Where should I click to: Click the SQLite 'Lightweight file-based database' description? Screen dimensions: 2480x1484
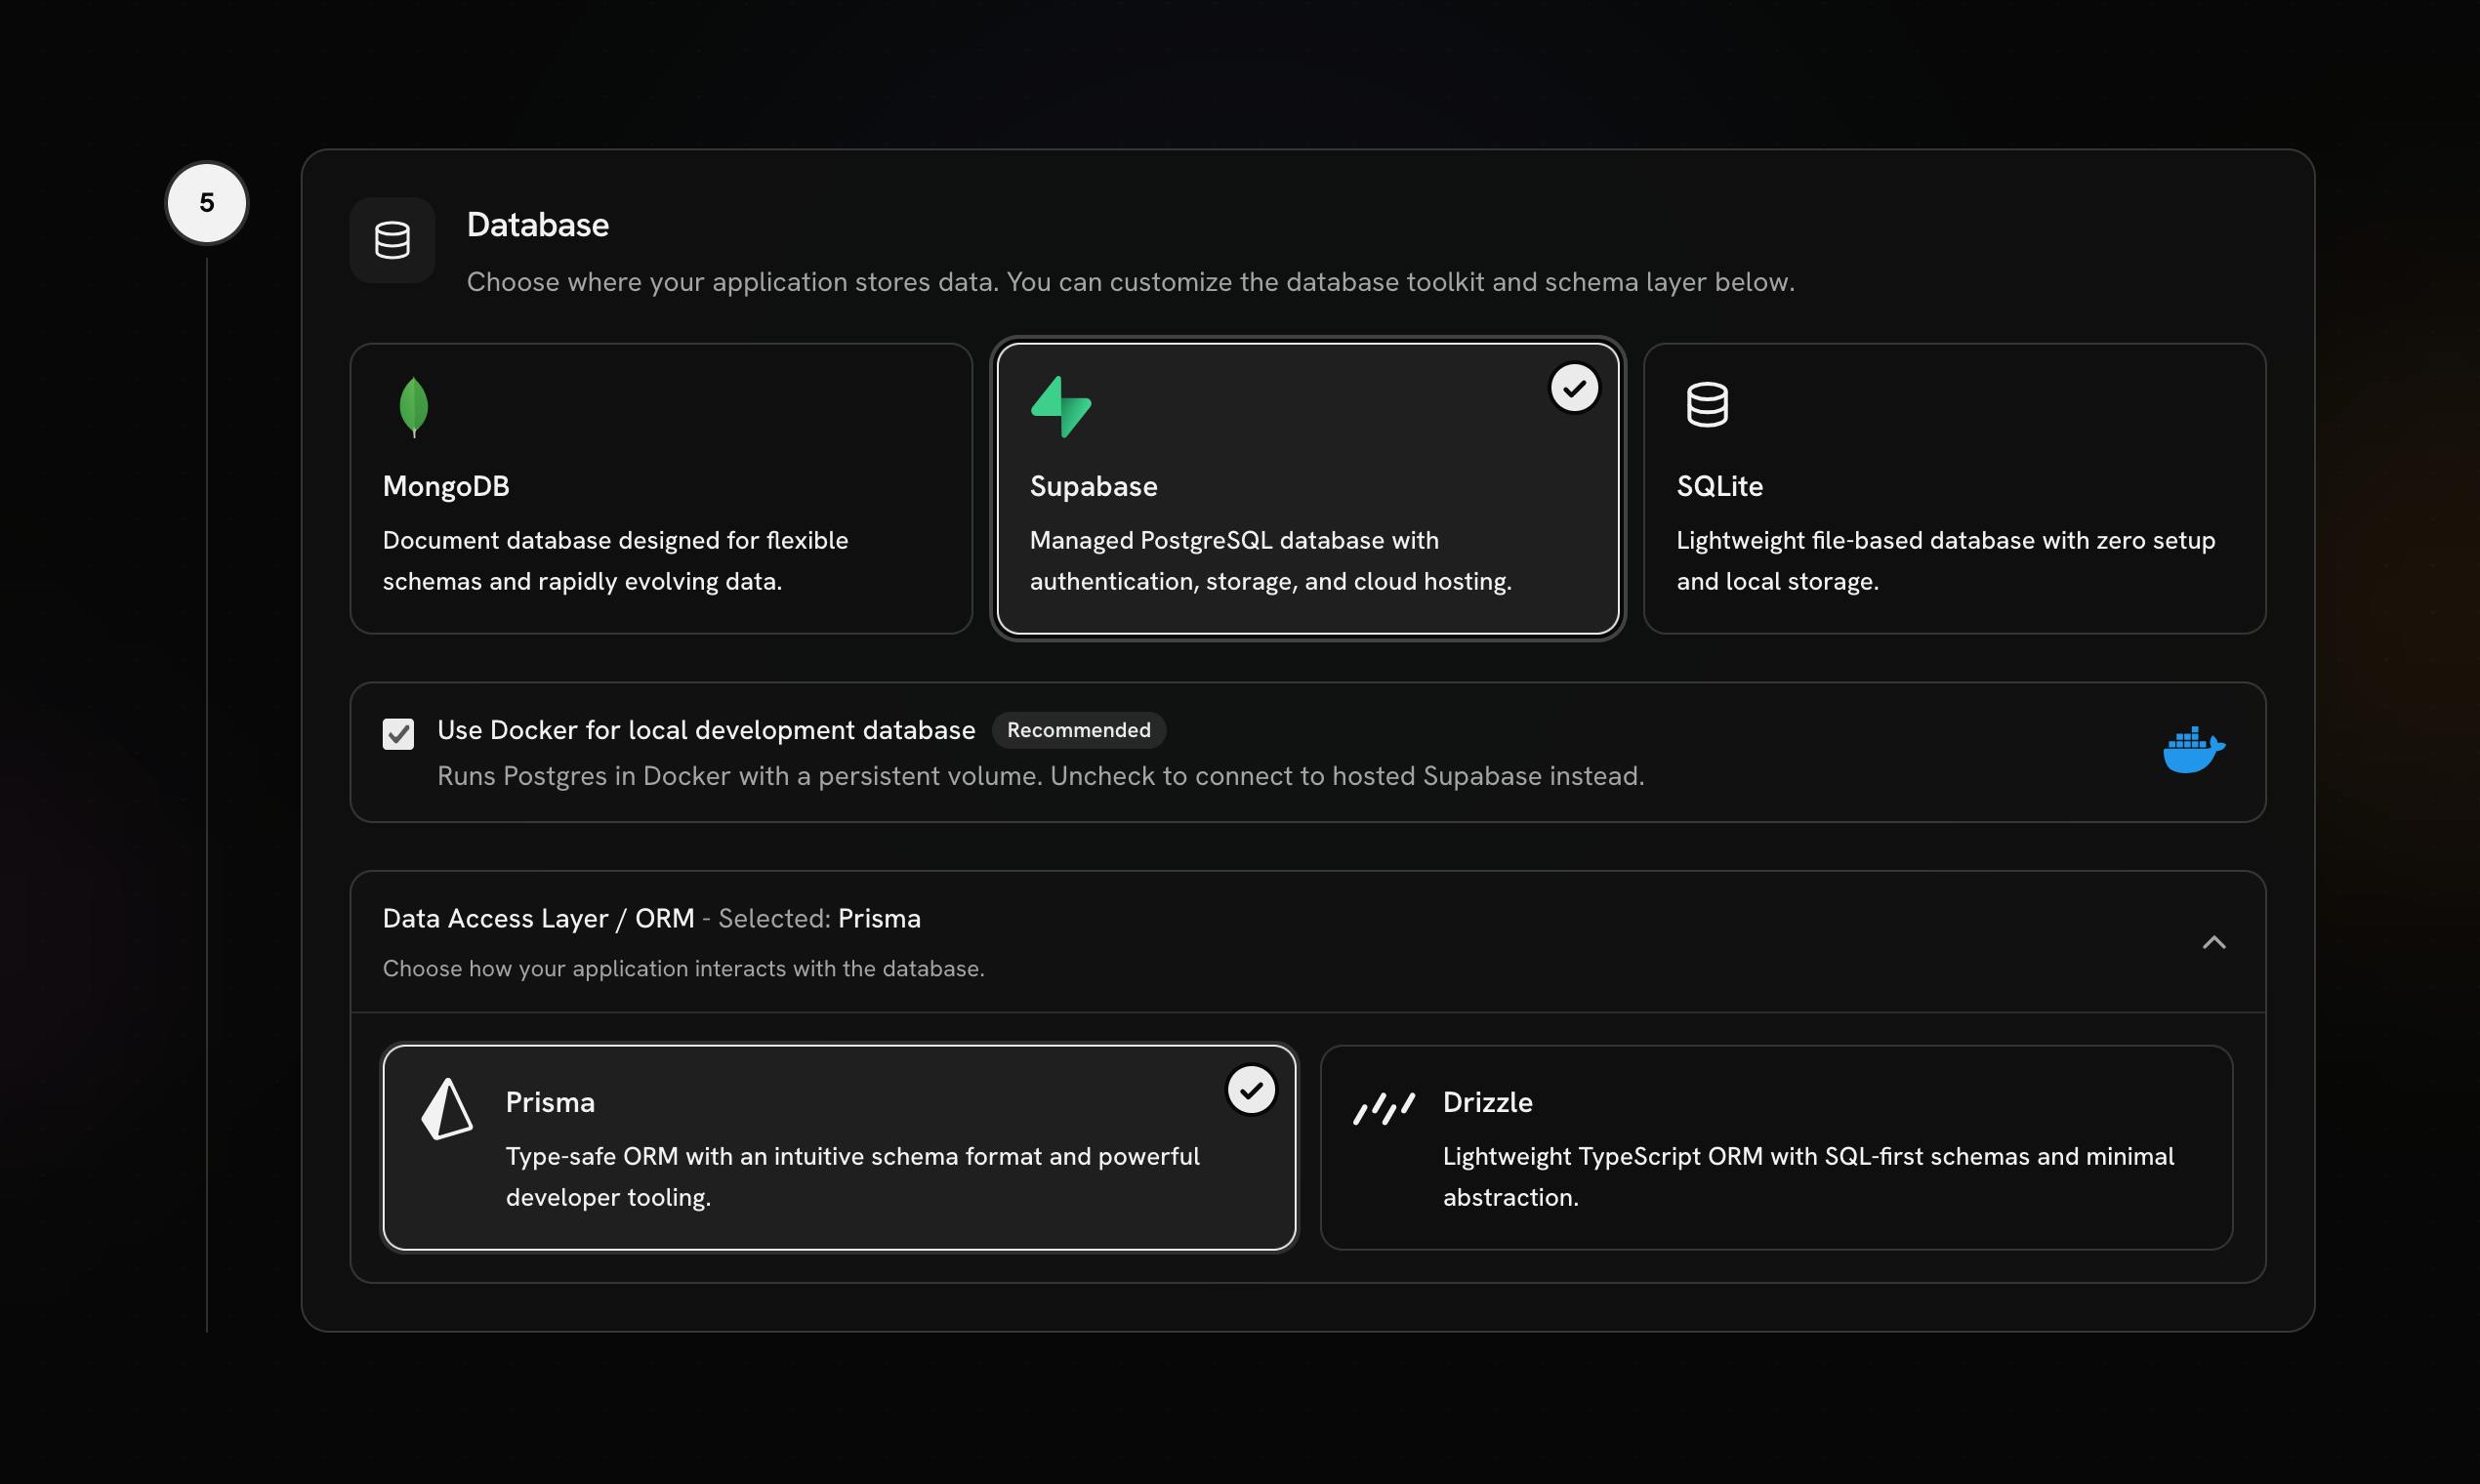click(1946, 561)
